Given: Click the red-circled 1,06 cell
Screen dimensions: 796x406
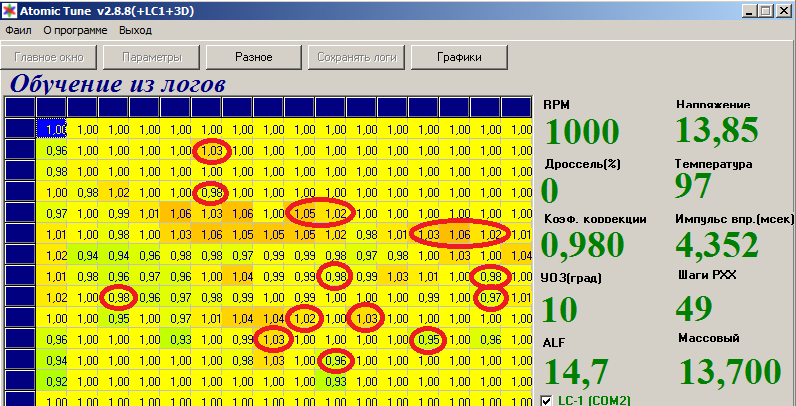Looking at the screenshot, I should click(460, 234).
